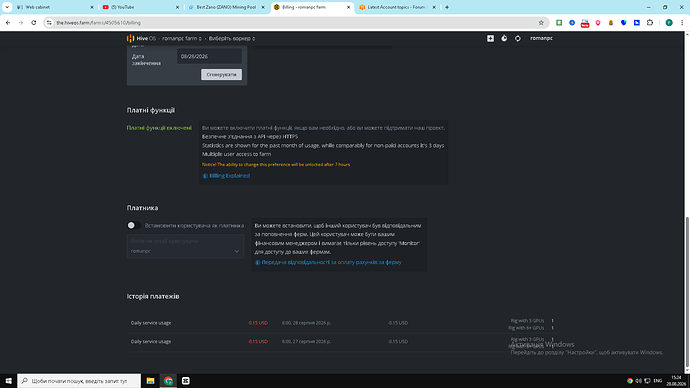Click the yellow Notice text about unlocking preference
Viewport: 690px width, 388px height.
coord(276,165)
